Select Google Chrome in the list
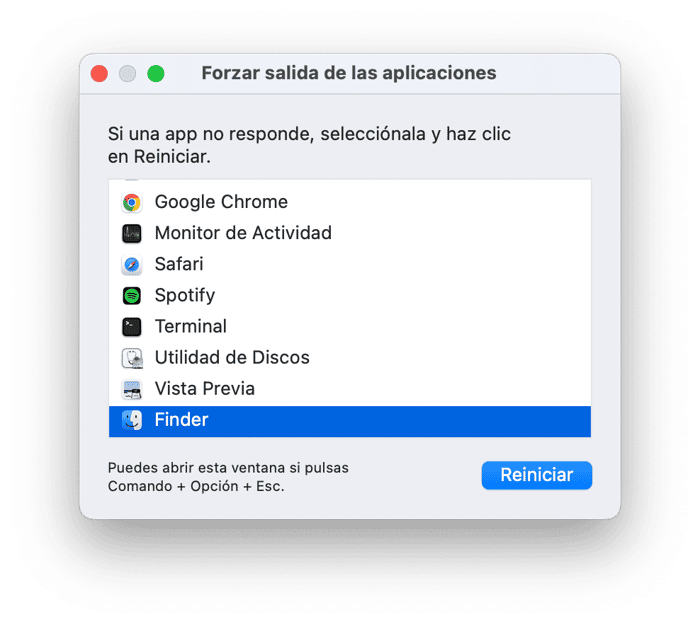700x624 pixels. [x=221, y=202]
